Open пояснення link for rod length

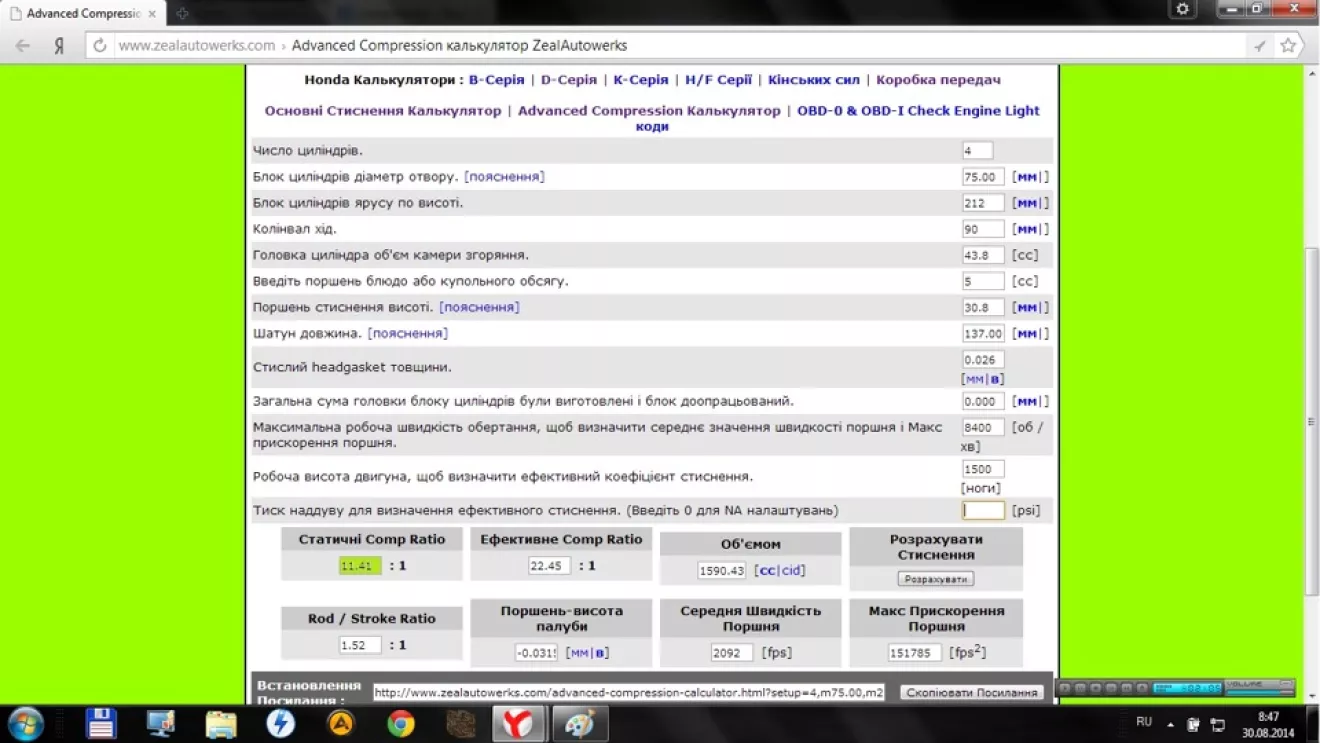(408, 334)
